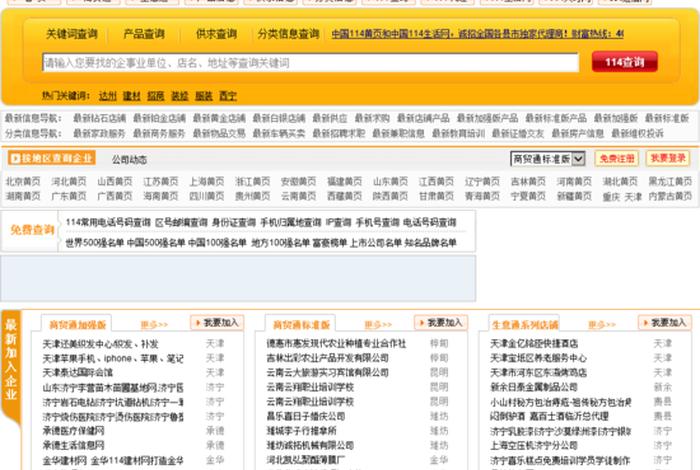Viewport: 700px width, 470px height.
Task: Open 上海黄页 region link
Action: (207, 182)
